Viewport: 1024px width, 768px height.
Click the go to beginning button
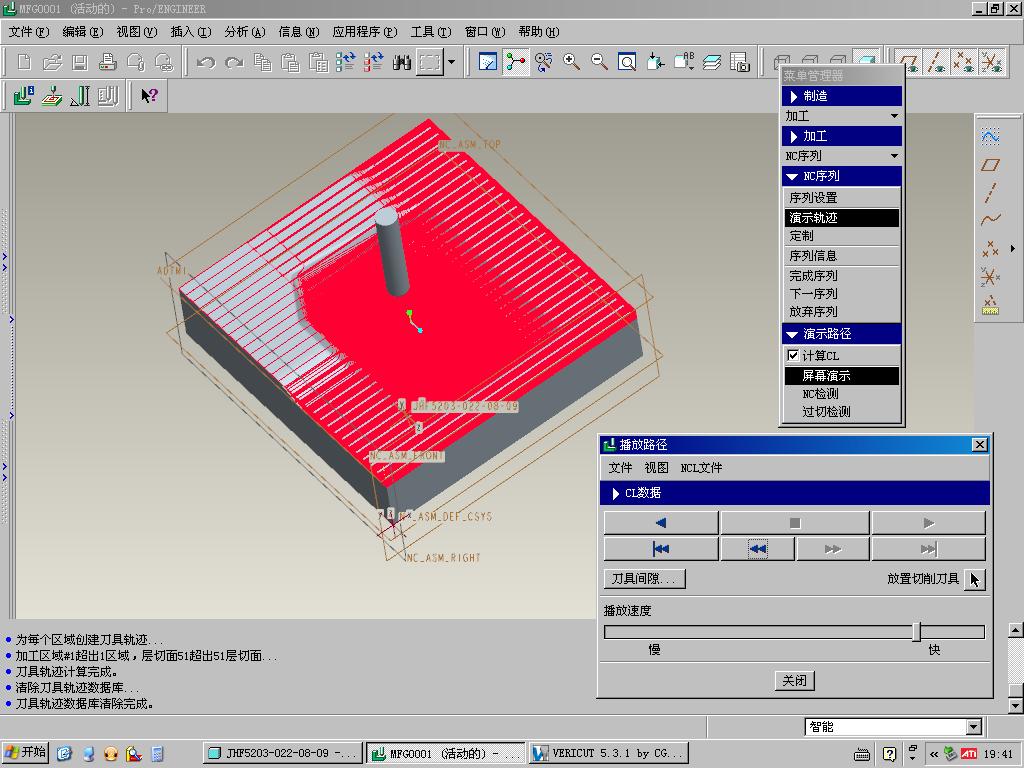(x=661, y=549)
